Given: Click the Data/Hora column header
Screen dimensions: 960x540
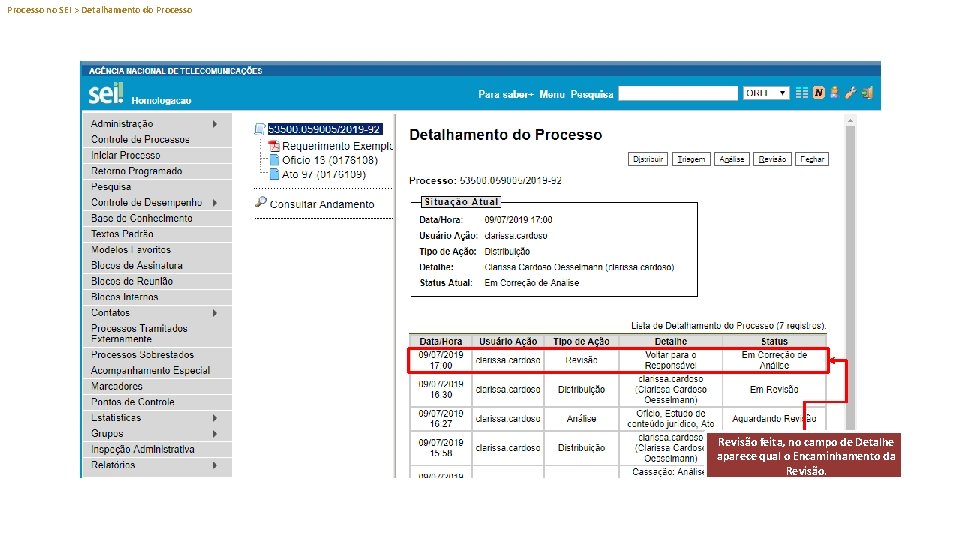Looking at the screenshot, I should pos(441,342).
